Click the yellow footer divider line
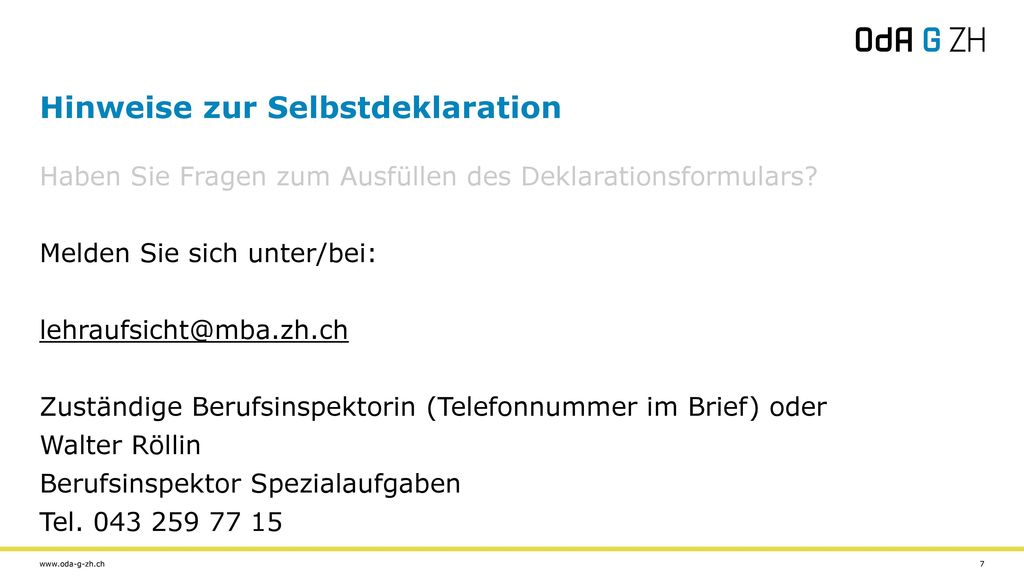The width and height of the screenshot is (1024, 576). click(x=512, y=549)
